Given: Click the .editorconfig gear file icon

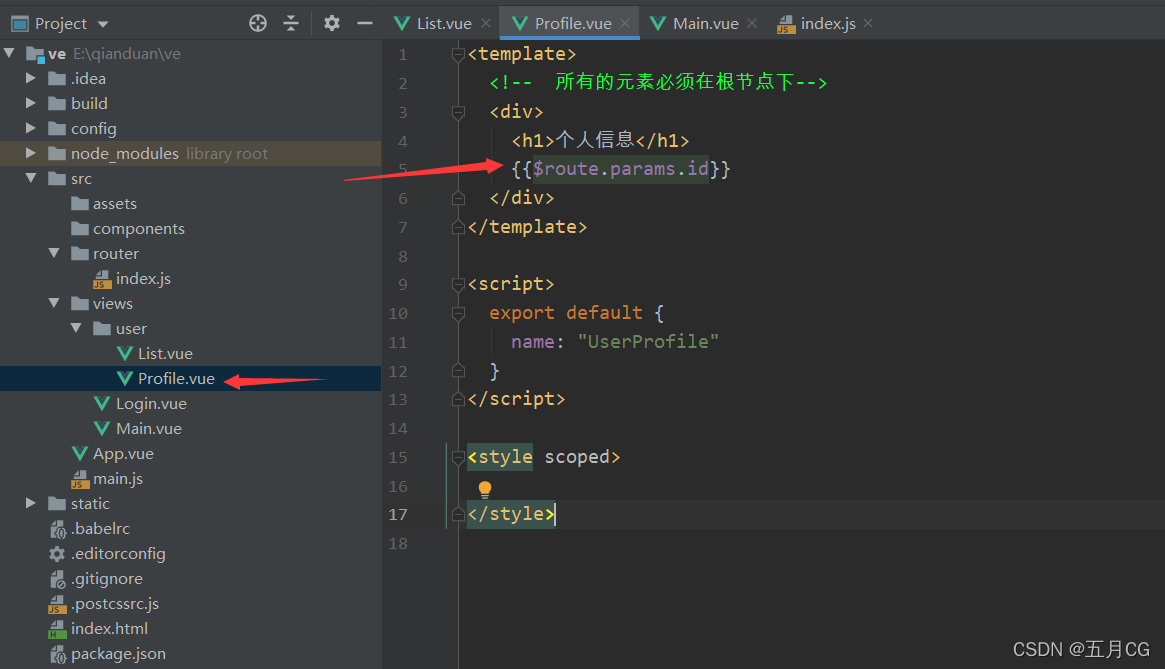Looking at the screenshot, I should coord(57,554).
